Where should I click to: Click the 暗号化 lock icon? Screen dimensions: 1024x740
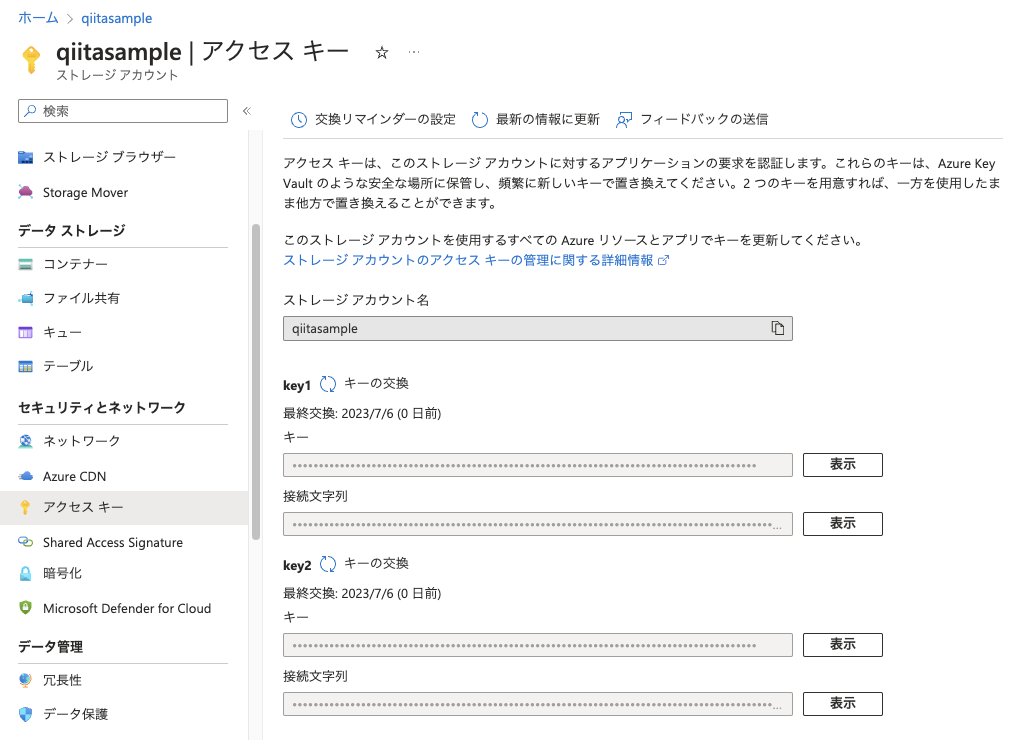(x=25, y=573)
